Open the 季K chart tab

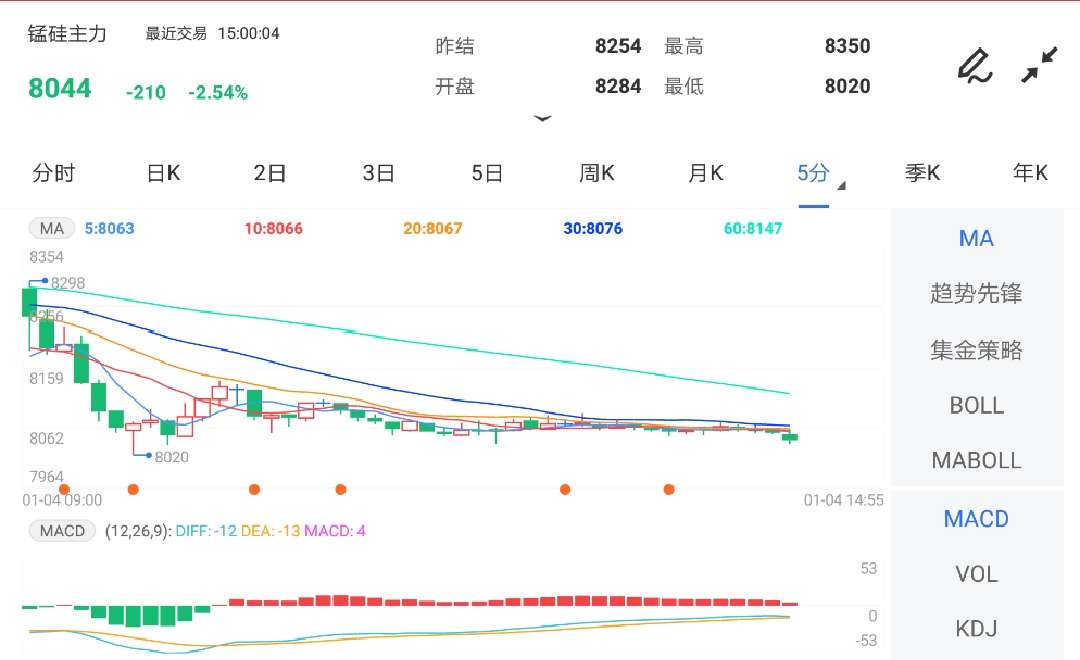coord(922,173)
